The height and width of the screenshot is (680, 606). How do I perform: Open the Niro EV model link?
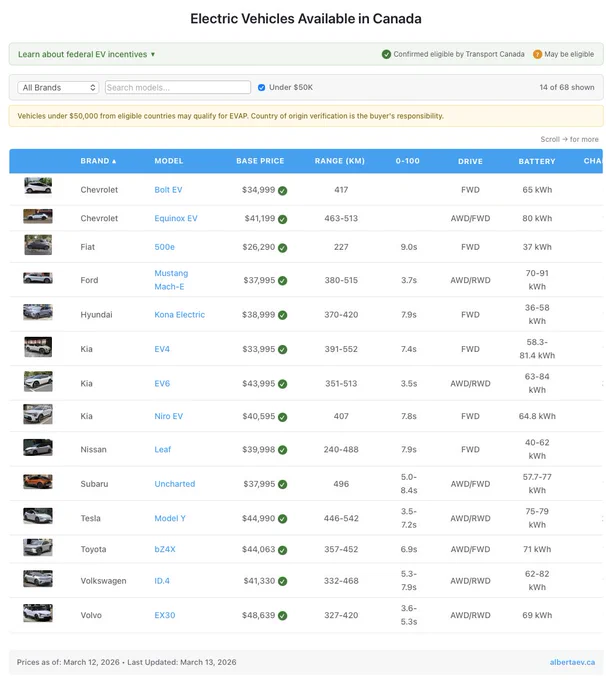[x=169, y=416]
